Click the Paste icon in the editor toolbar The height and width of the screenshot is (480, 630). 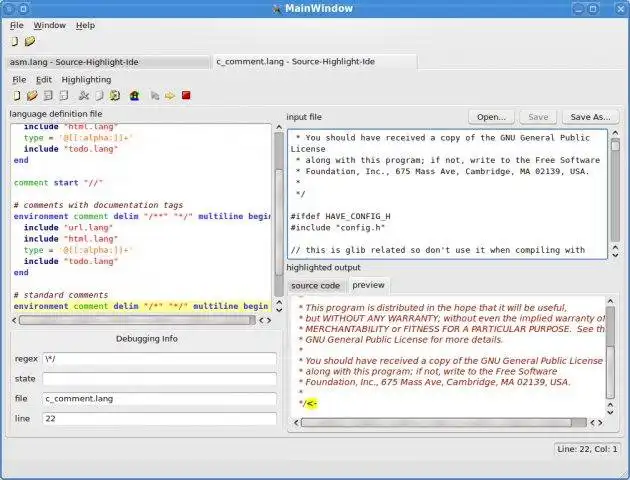[115, 96]
